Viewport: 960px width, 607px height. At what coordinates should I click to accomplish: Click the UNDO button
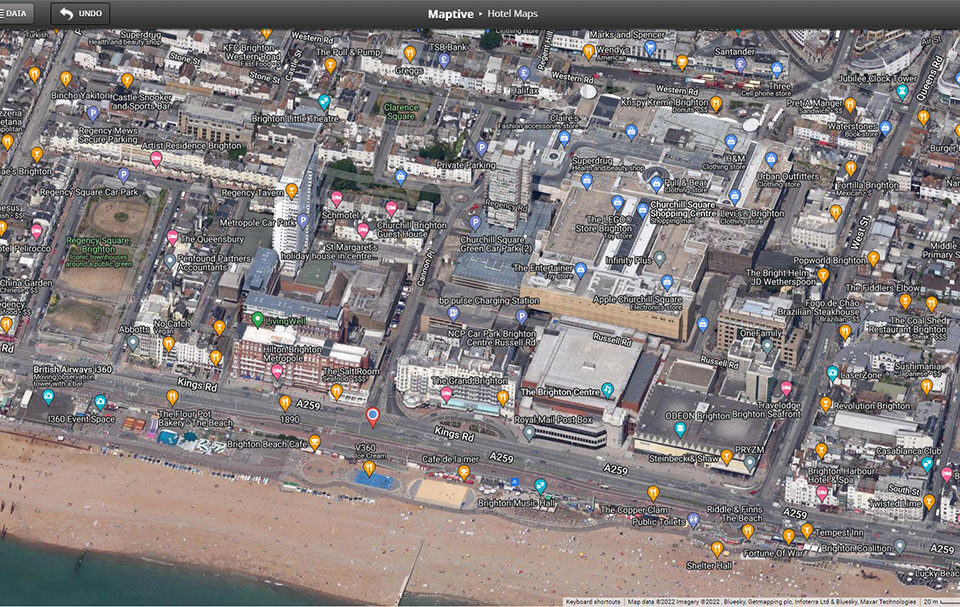[80, 14]
